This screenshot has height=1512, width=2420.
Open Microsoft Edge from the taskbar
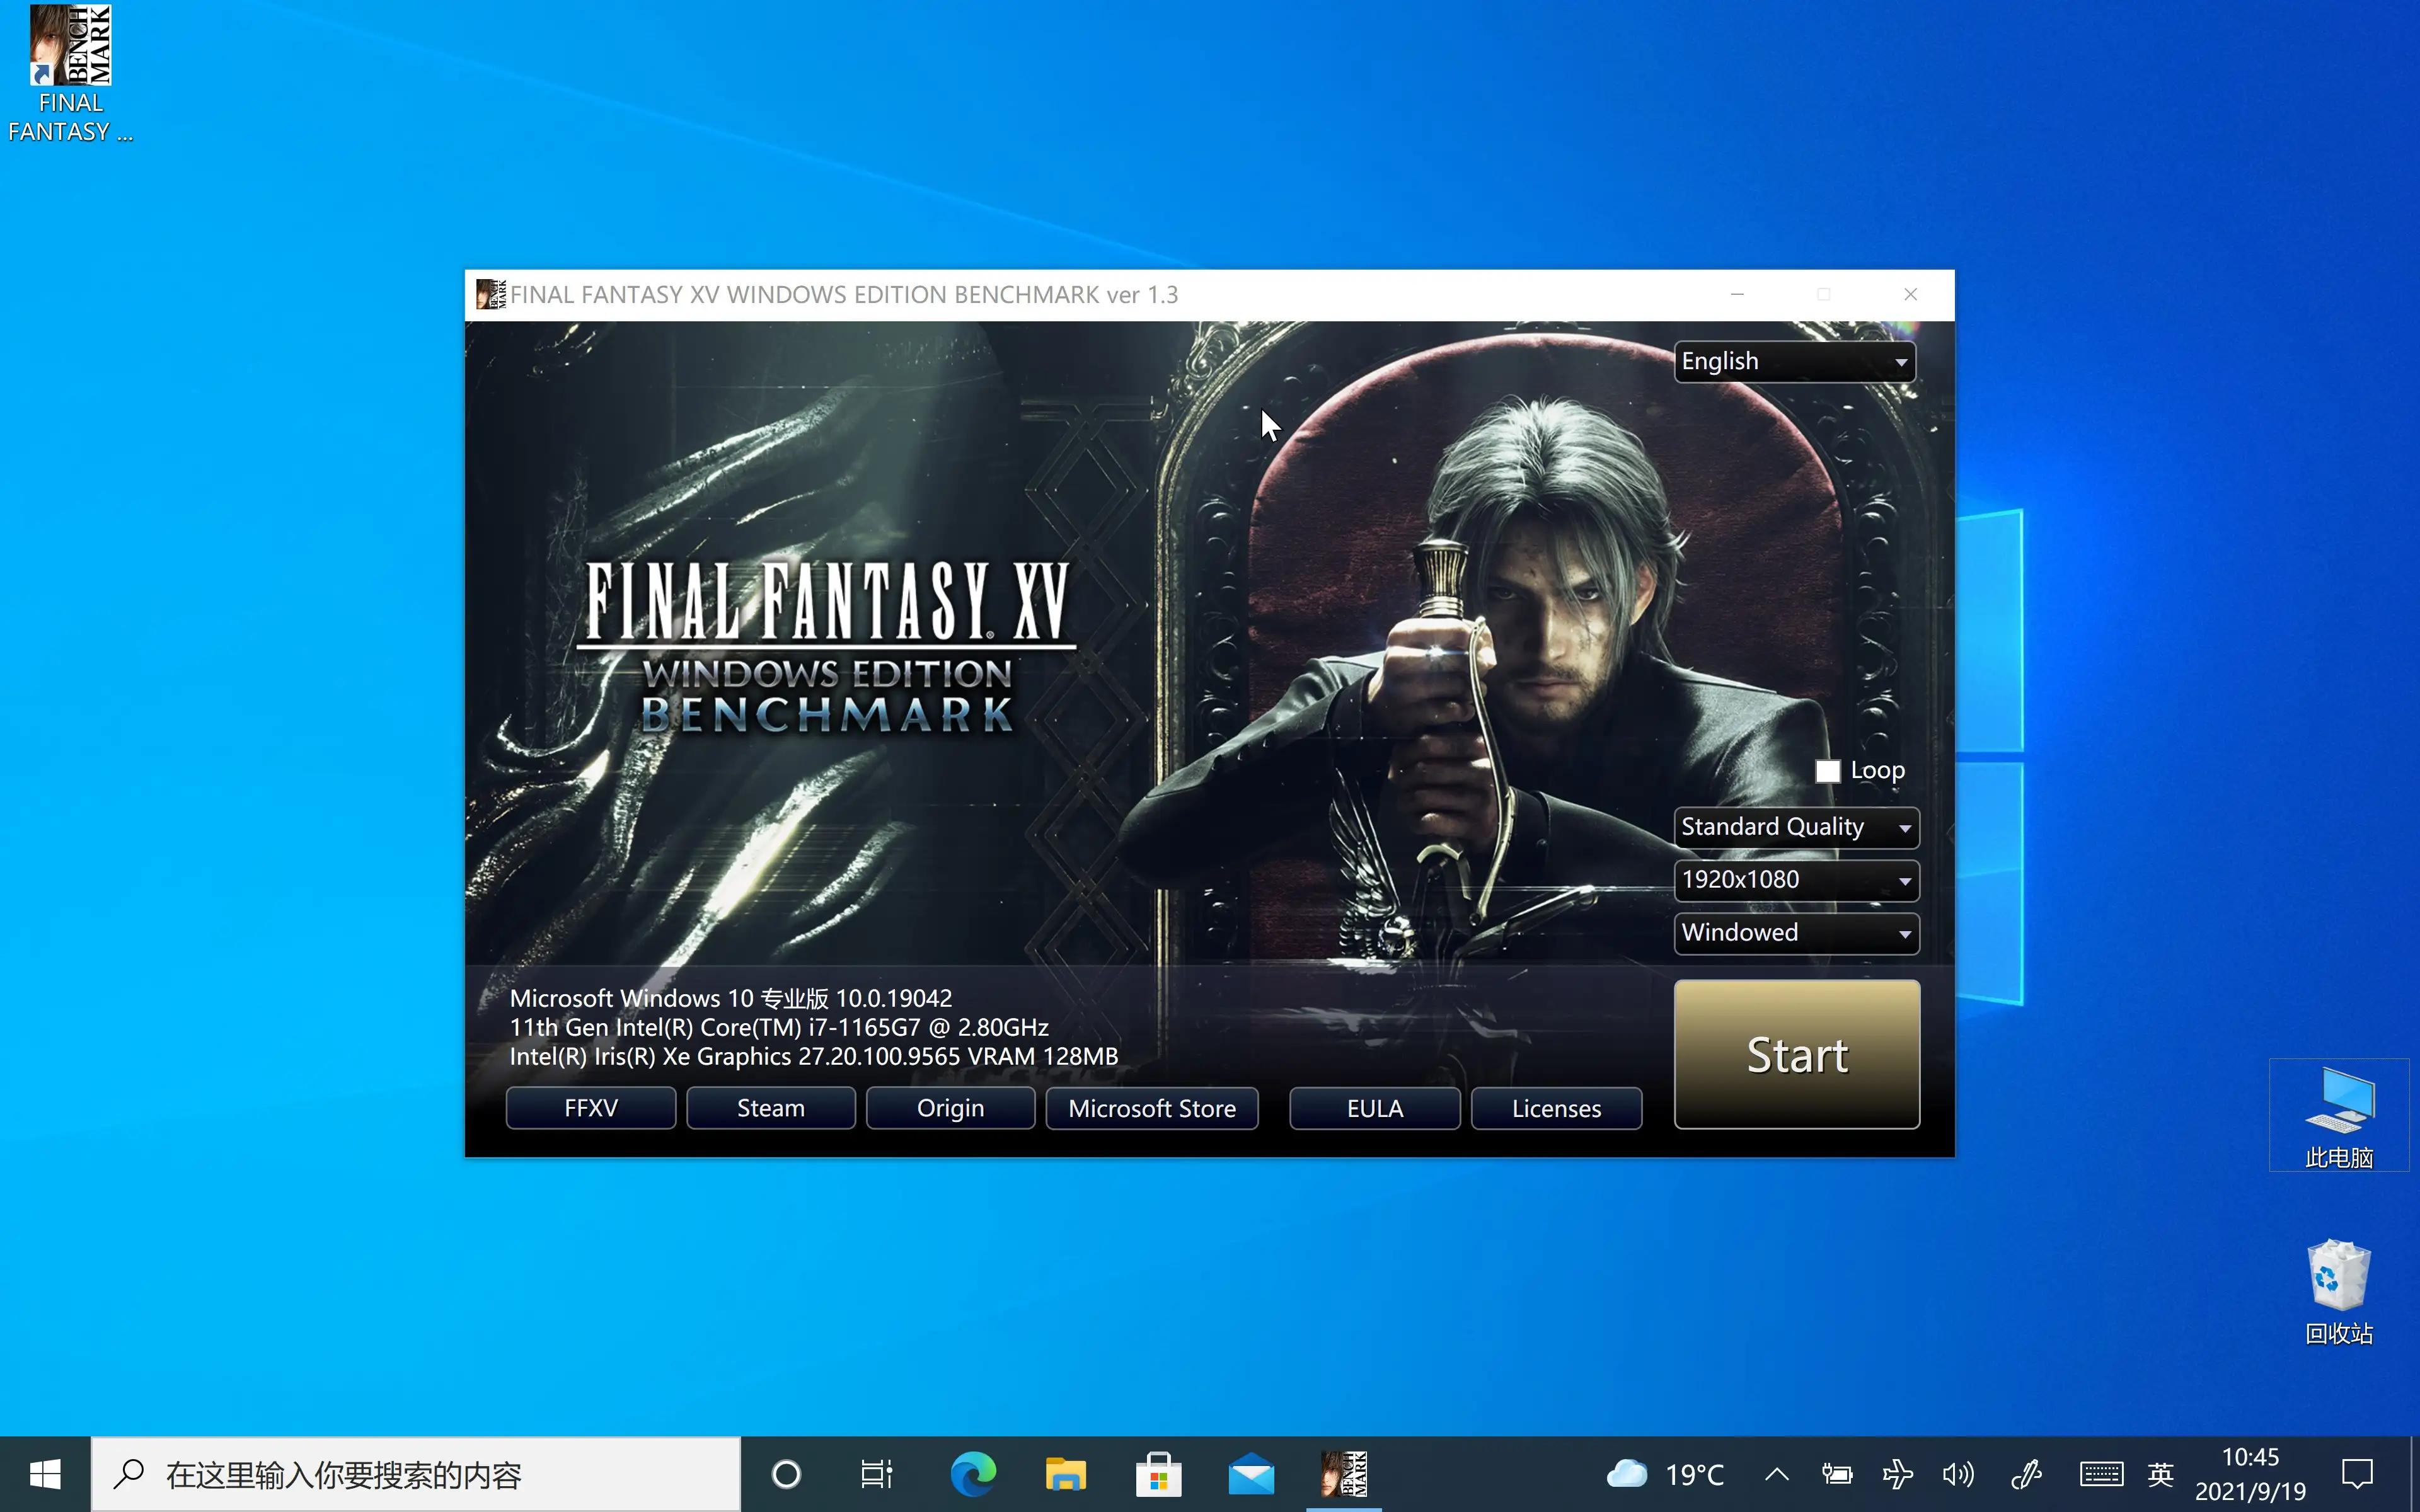972,1474
